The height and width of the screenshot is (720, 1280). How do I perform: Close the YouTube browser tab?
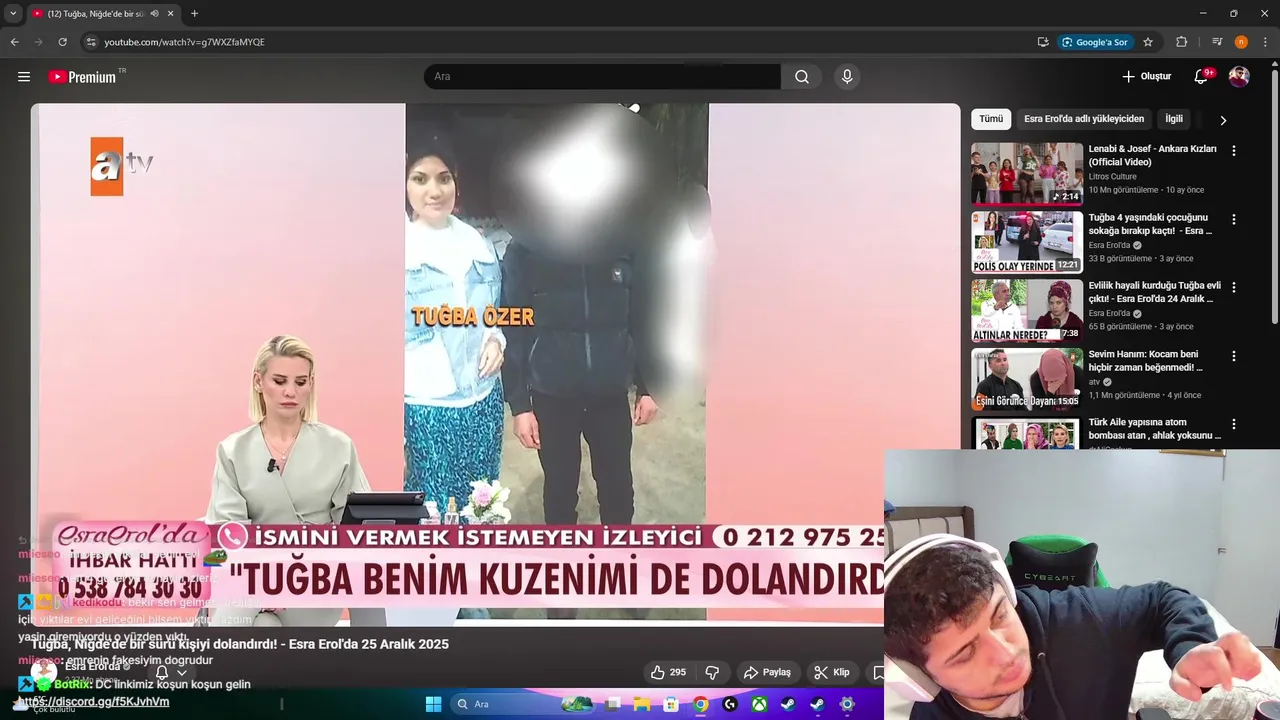171,14
